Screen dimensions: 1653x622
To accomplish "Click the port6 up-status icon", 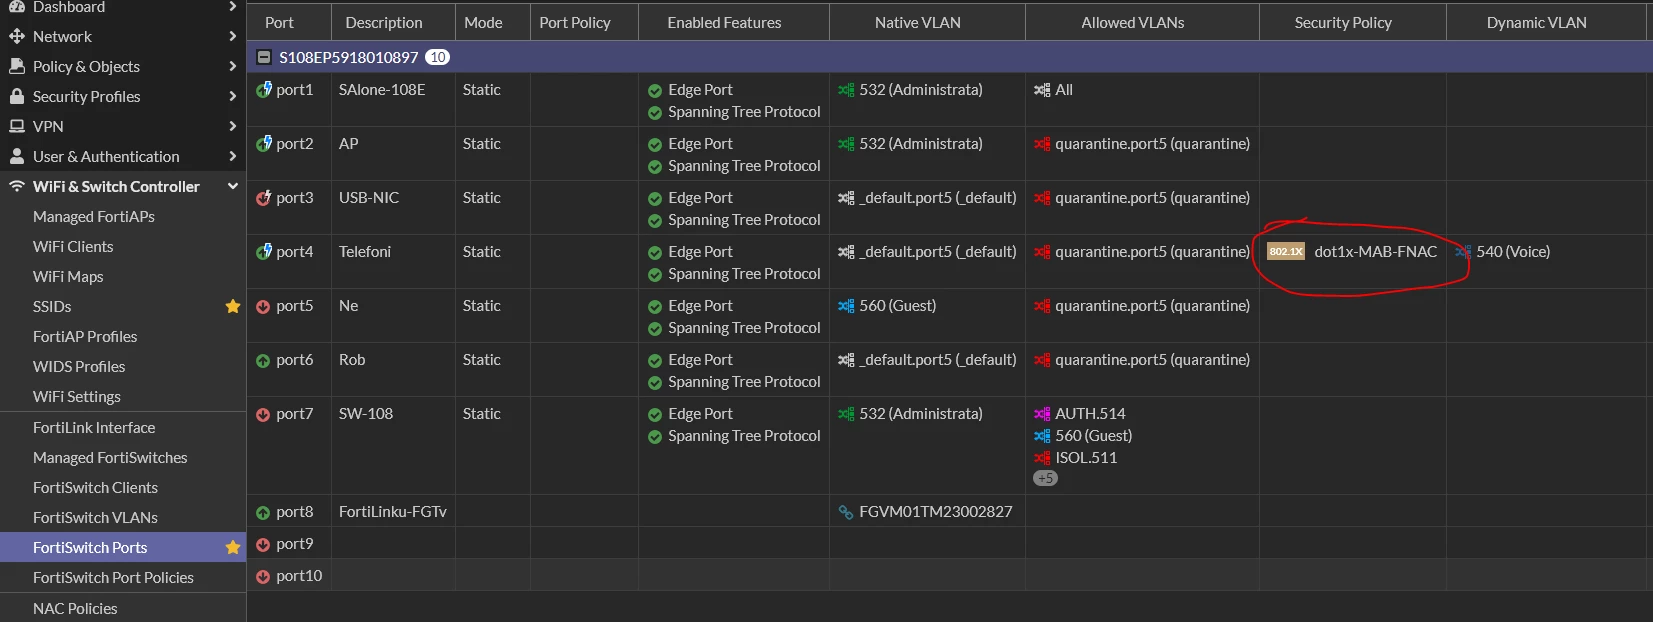I will [x=263, y=361].
